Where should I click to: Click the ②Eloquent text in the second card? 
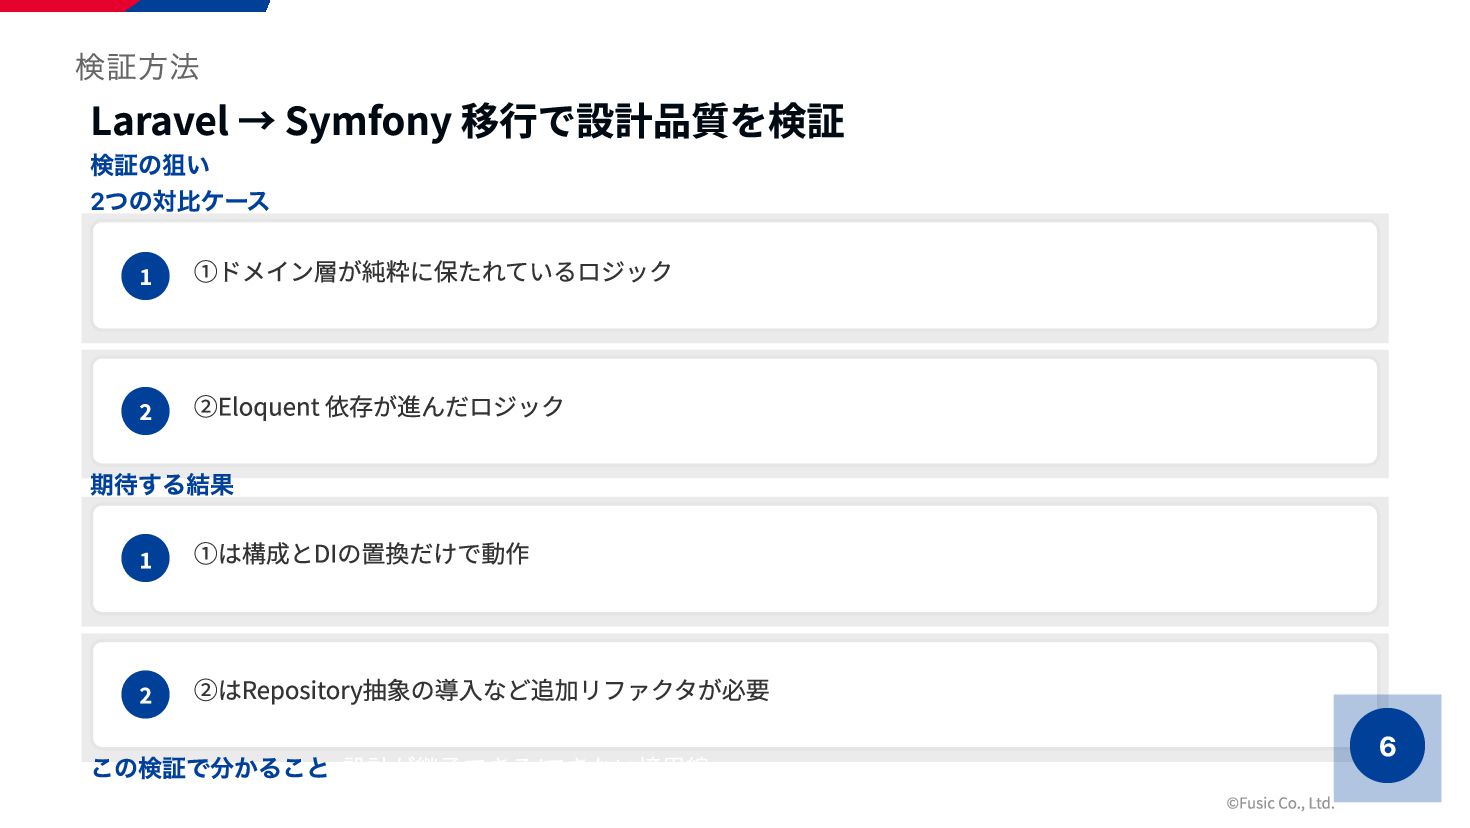[256, 407]
